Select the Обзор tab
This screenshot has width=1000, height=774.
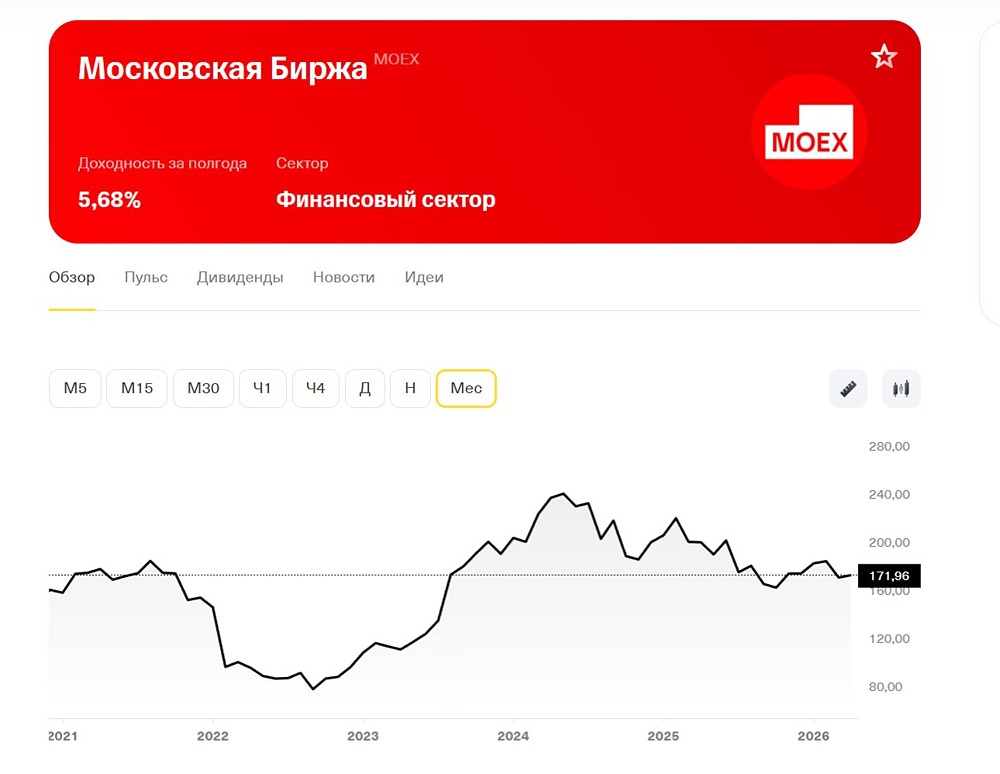pos(70,277)
